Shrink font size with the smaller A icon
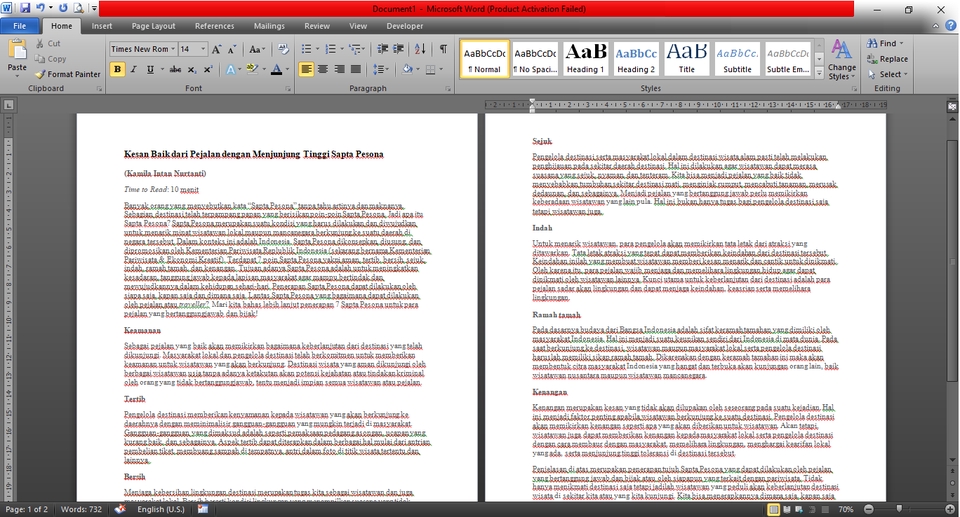The height and width of the screenshot is (517, 960). [232, 49]
